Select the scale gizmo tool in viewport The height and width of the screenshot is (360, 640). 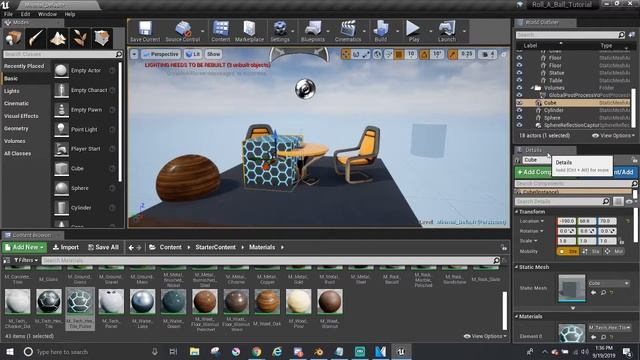[366, 54]
